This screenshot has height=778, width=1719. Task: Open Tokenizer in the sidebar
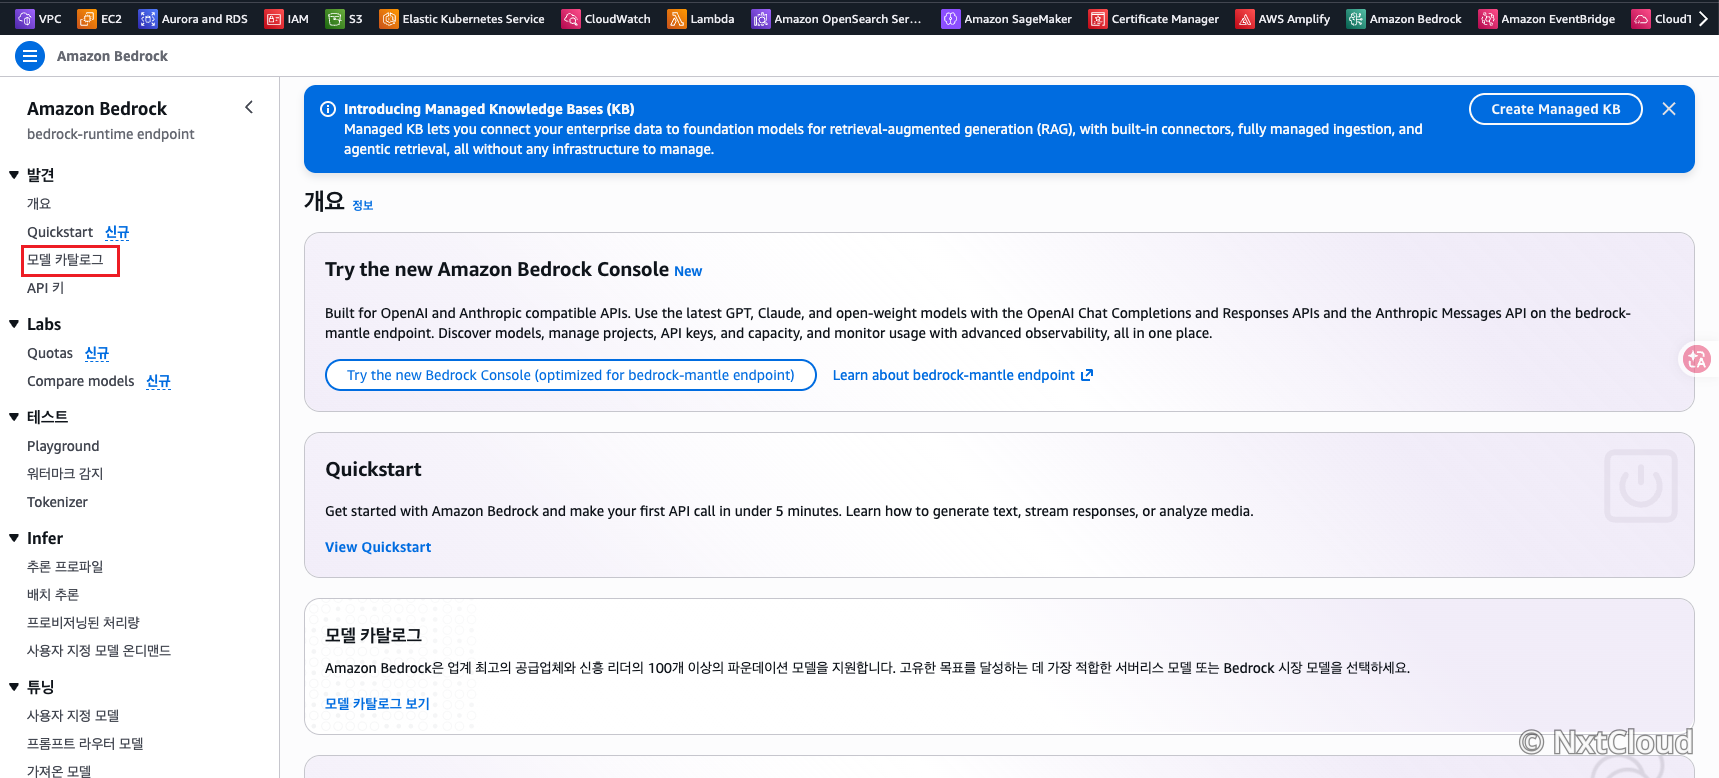pos(57,502)
